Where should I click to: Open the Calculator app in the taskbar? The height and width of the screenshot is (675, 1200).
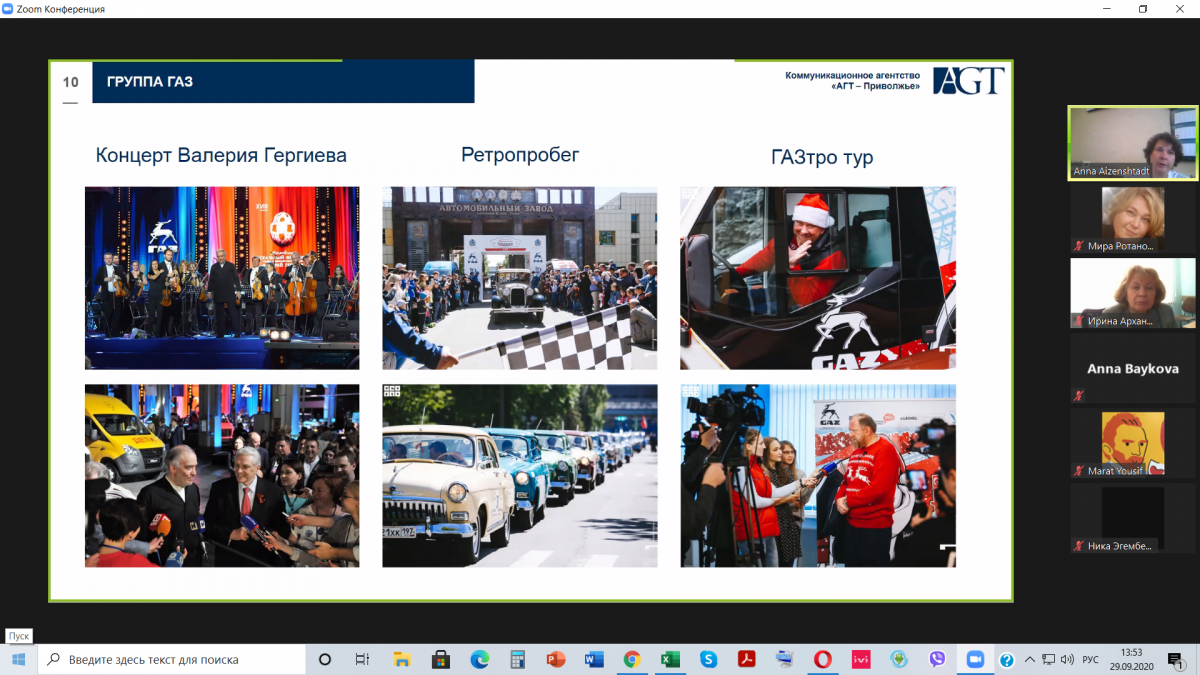[517, 659]
